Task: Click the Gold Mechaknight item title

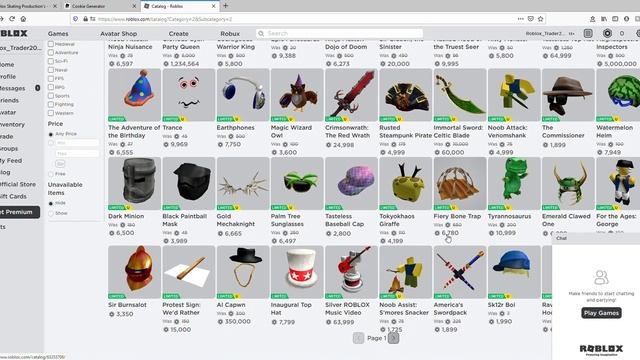Action: [236, 220]
